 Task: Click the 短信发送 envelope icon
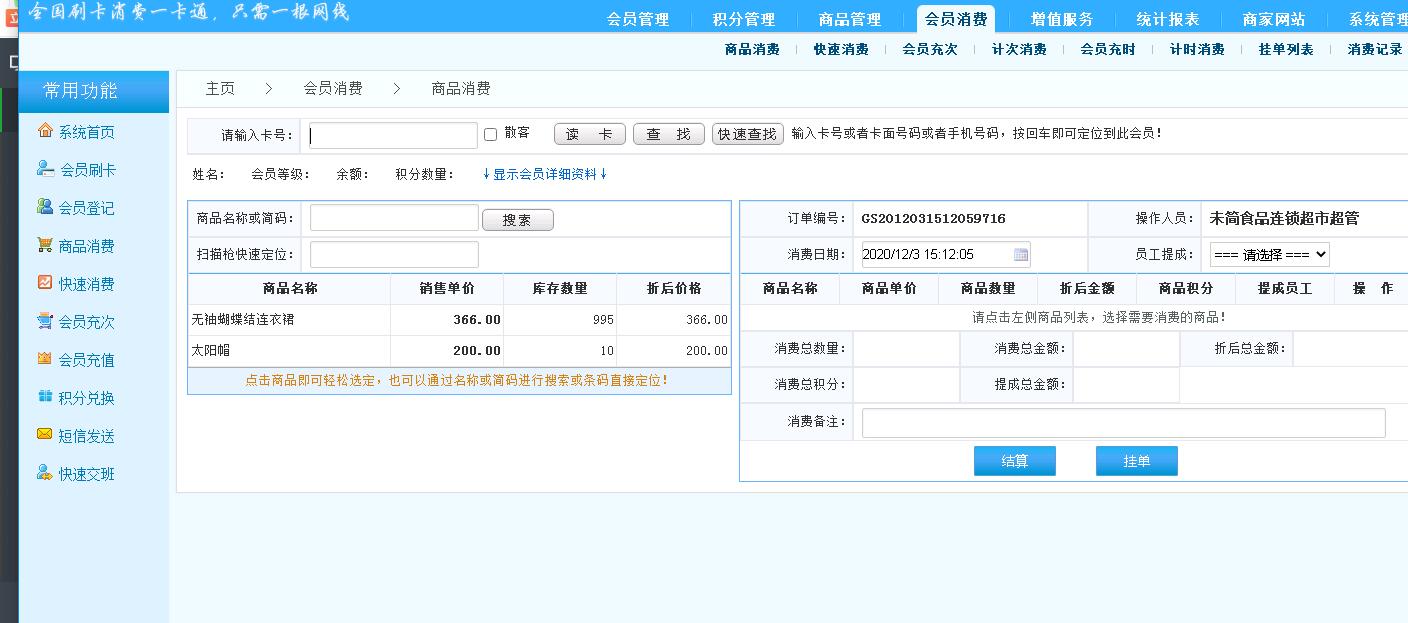45,435
